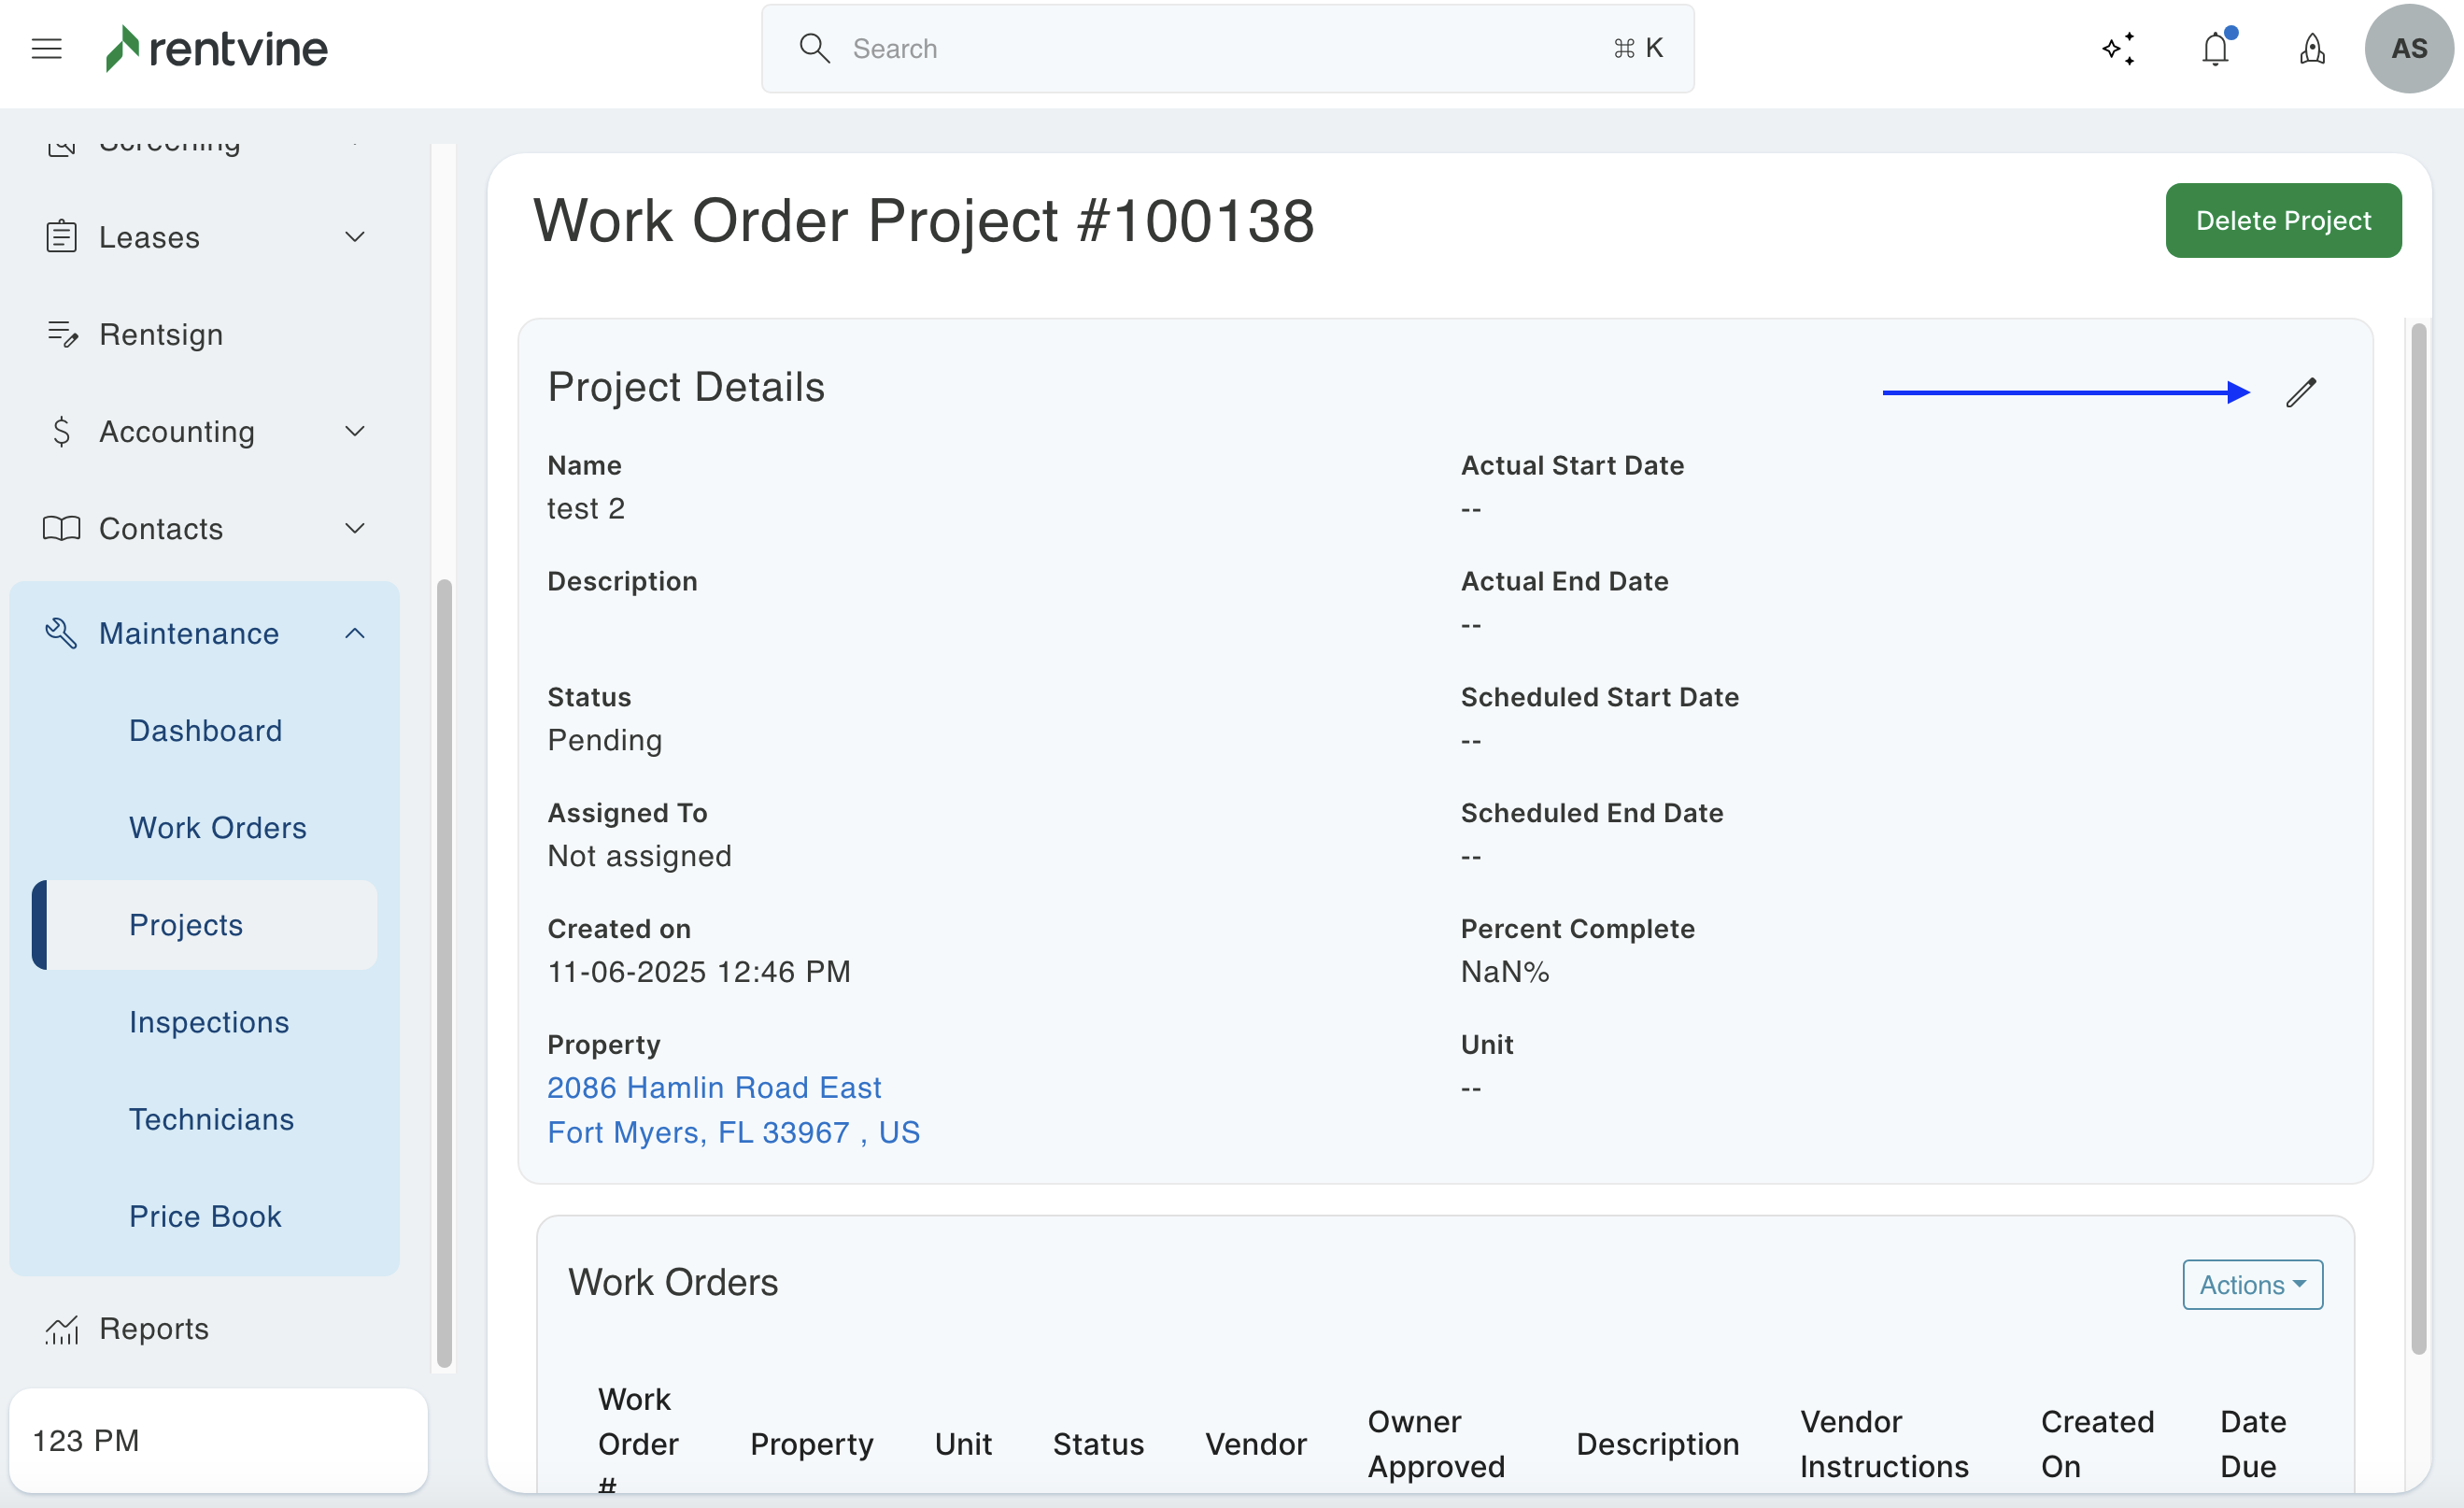This screenshot has height=1508, width=2464.
Task: Open the AS user avatar menu
Action: click(2408, 48)
